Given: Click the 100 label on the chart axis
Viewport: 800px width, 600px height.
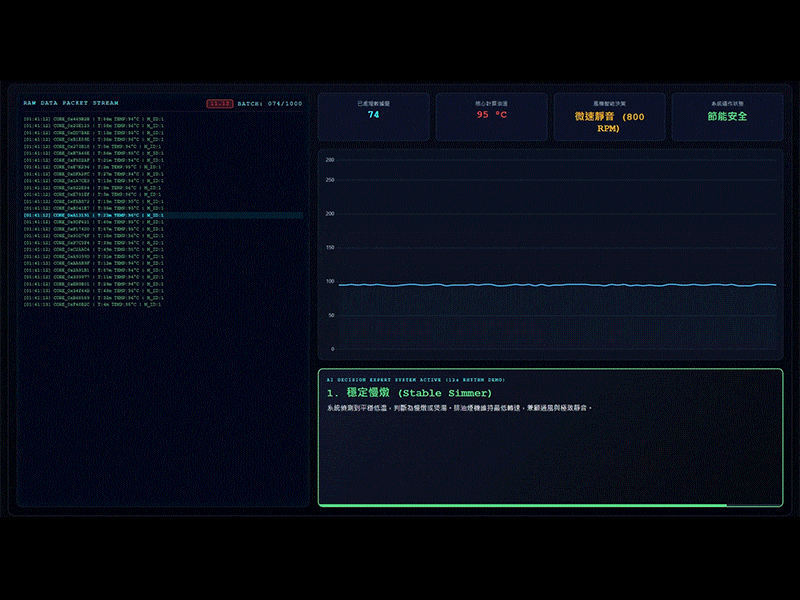Looking at the screenshot, I should pos(330,281).
